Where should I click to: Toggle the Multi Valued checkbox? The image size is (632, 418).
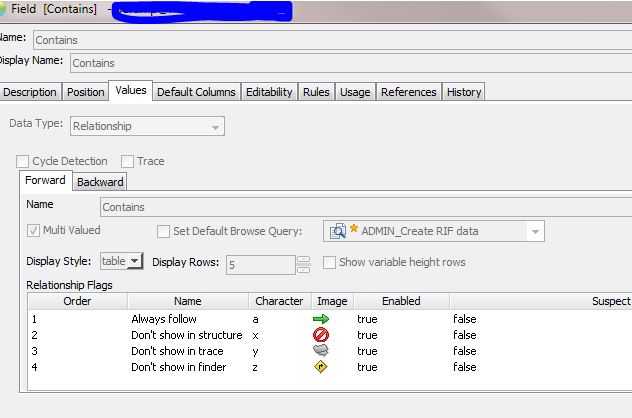pos(33,231)
